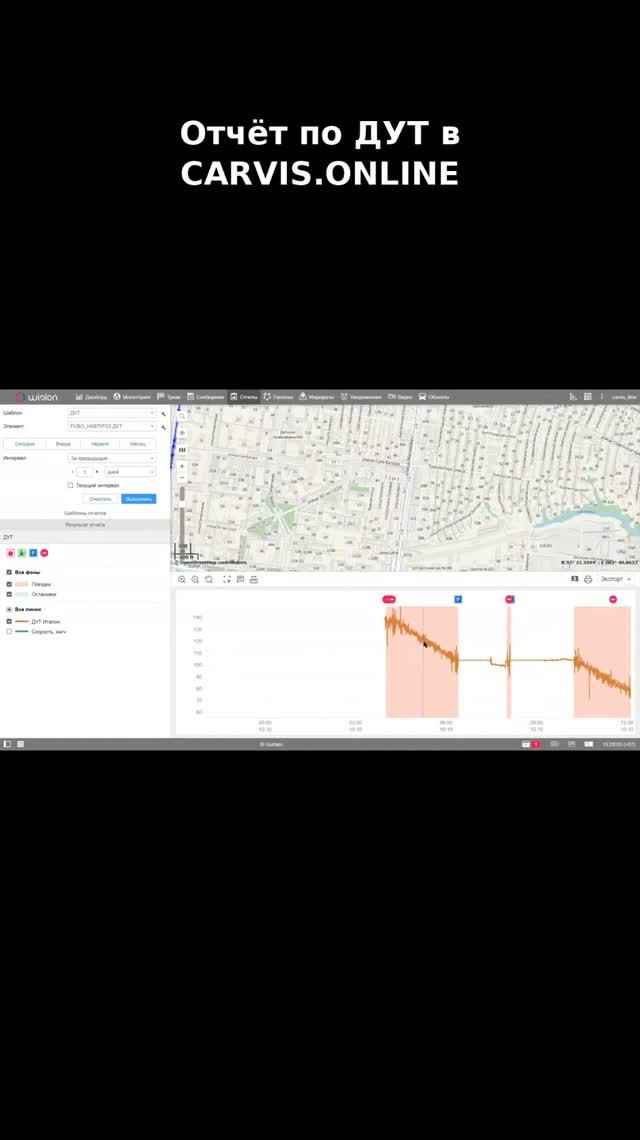Toggle the Текущий интервал checkbox
Viewport: 640px width, 1140px height.
(71, 485)
